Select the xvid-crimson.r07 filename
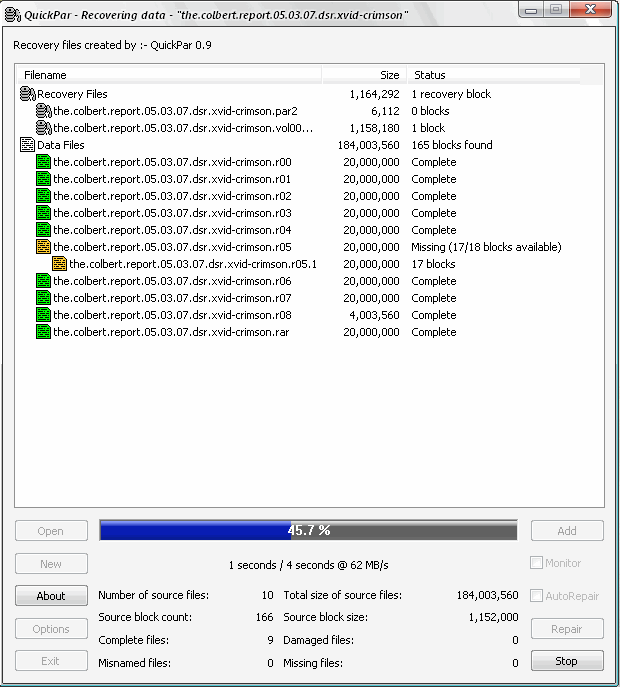 pos(172,298)
